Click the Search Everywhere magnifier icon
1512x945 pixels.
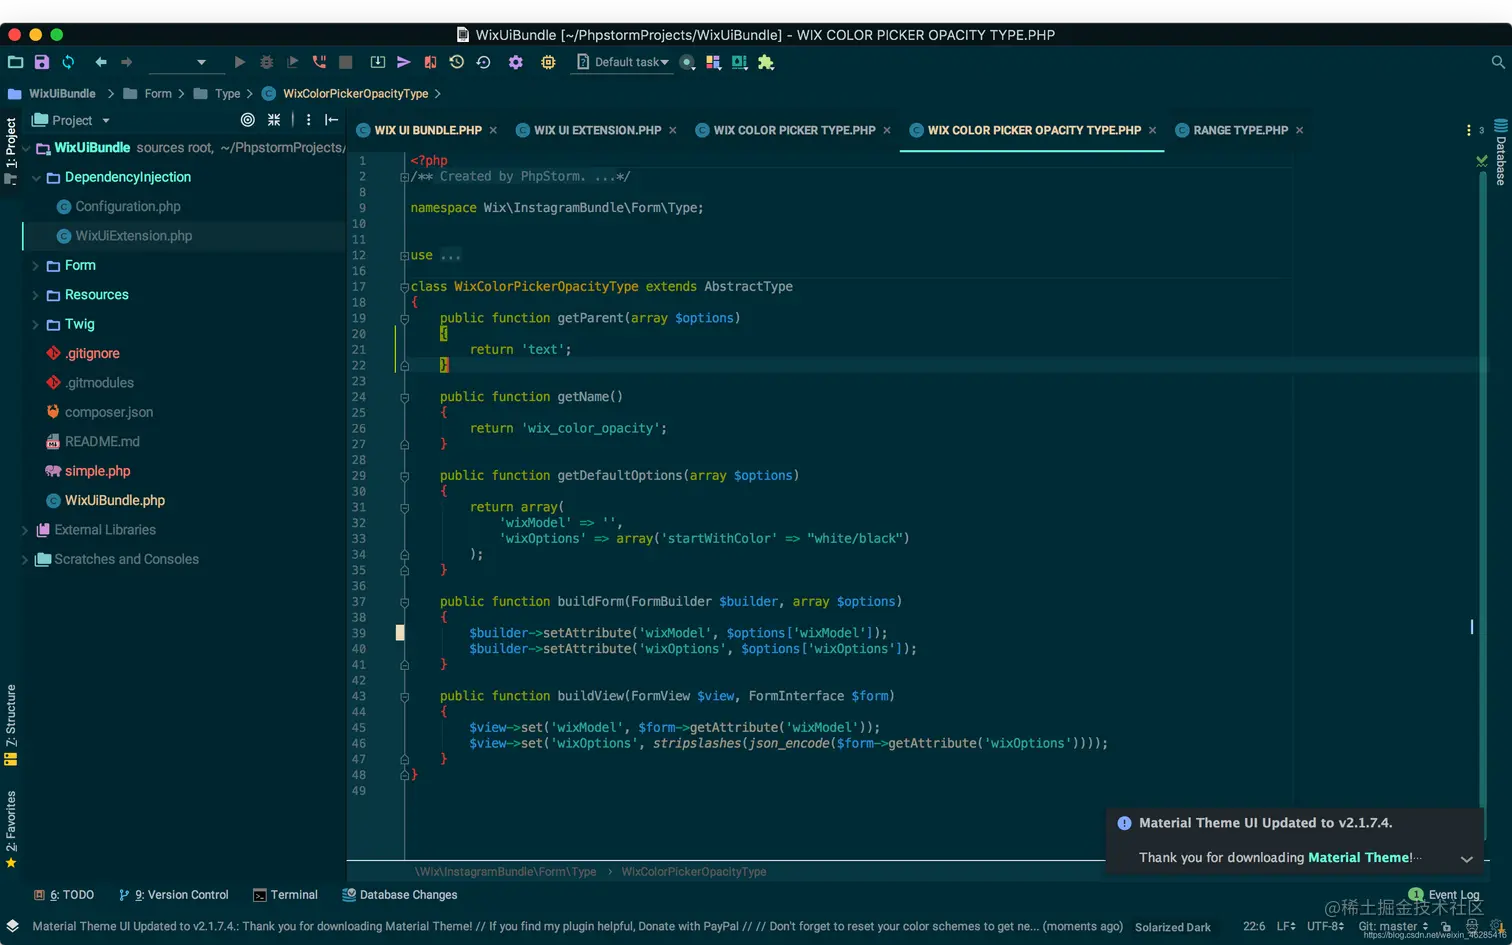(1498, 62)
